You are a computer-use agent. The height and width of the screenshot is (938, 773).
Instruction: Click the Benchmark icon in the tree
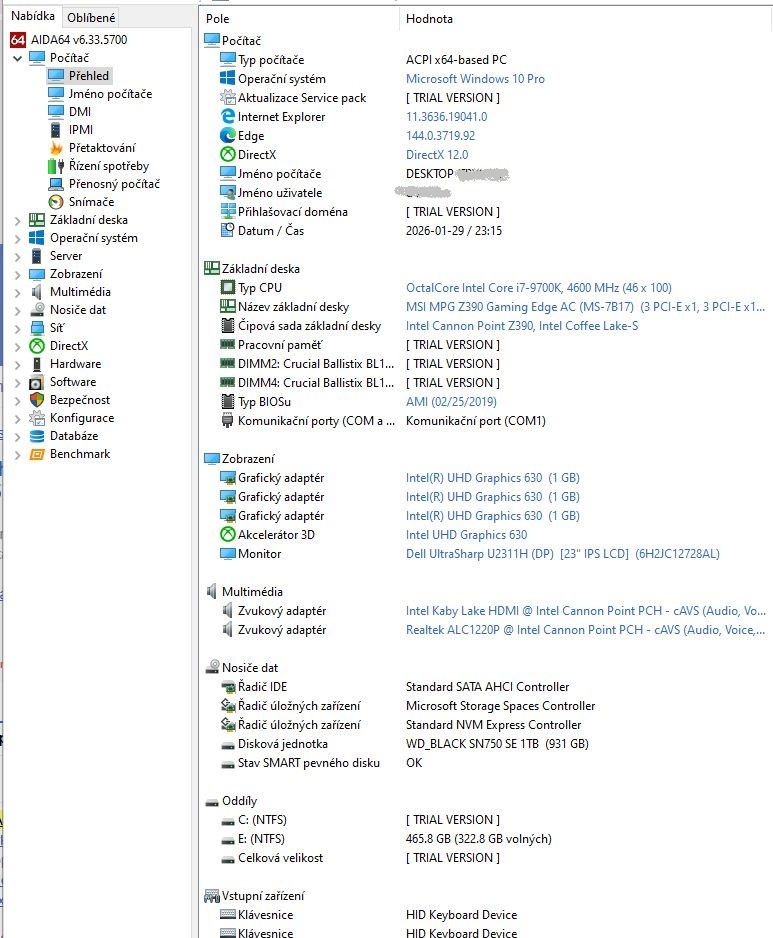pyautogui.click(x=36, y=454)
